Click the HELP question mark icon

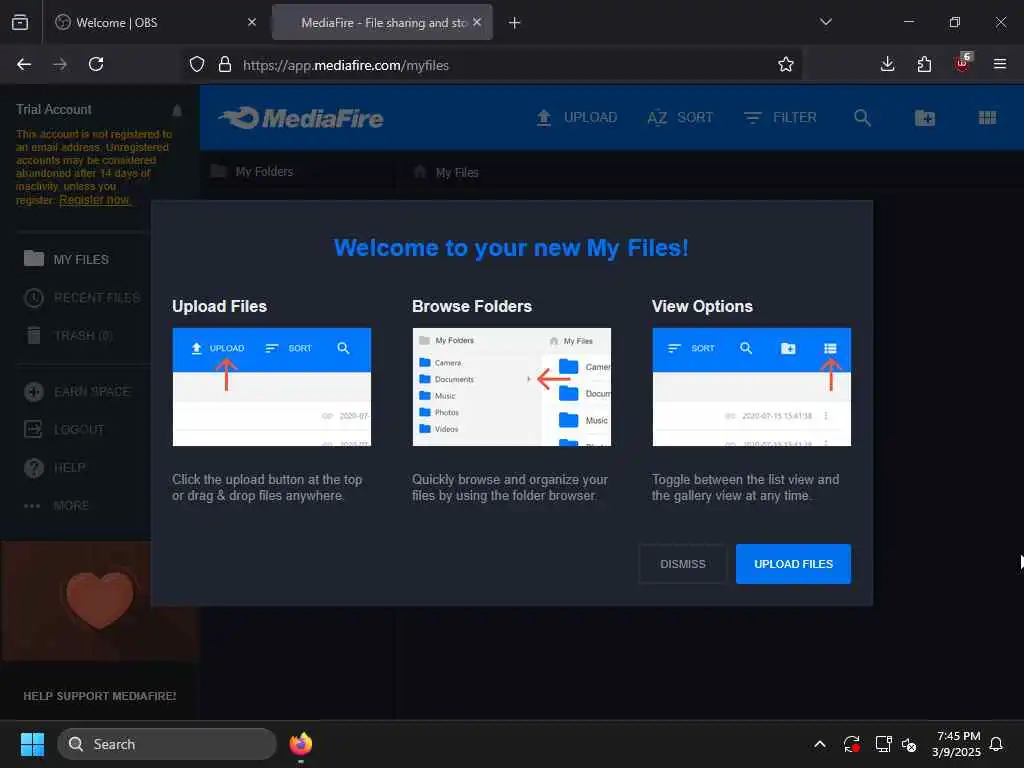[x=34, y=468]
